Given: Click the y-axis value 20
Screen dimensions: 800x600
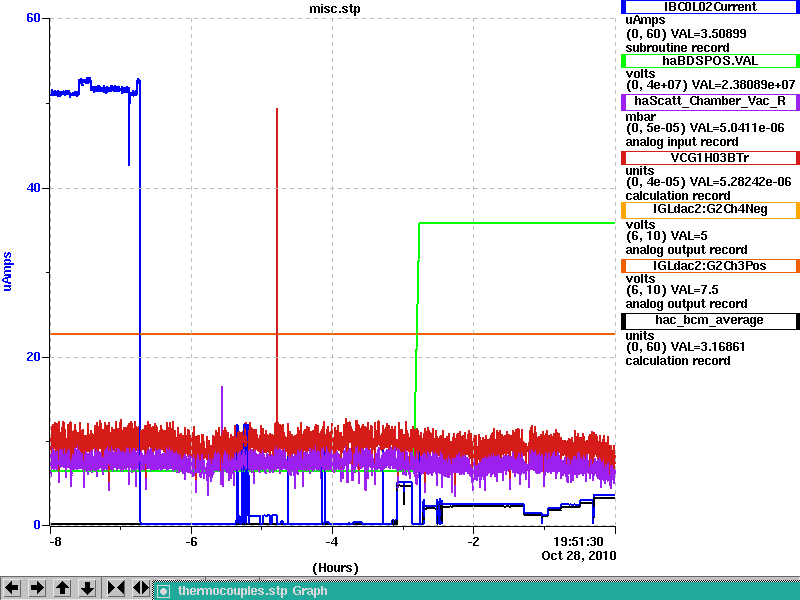Looking at the screenshot, I should [33, 356].
